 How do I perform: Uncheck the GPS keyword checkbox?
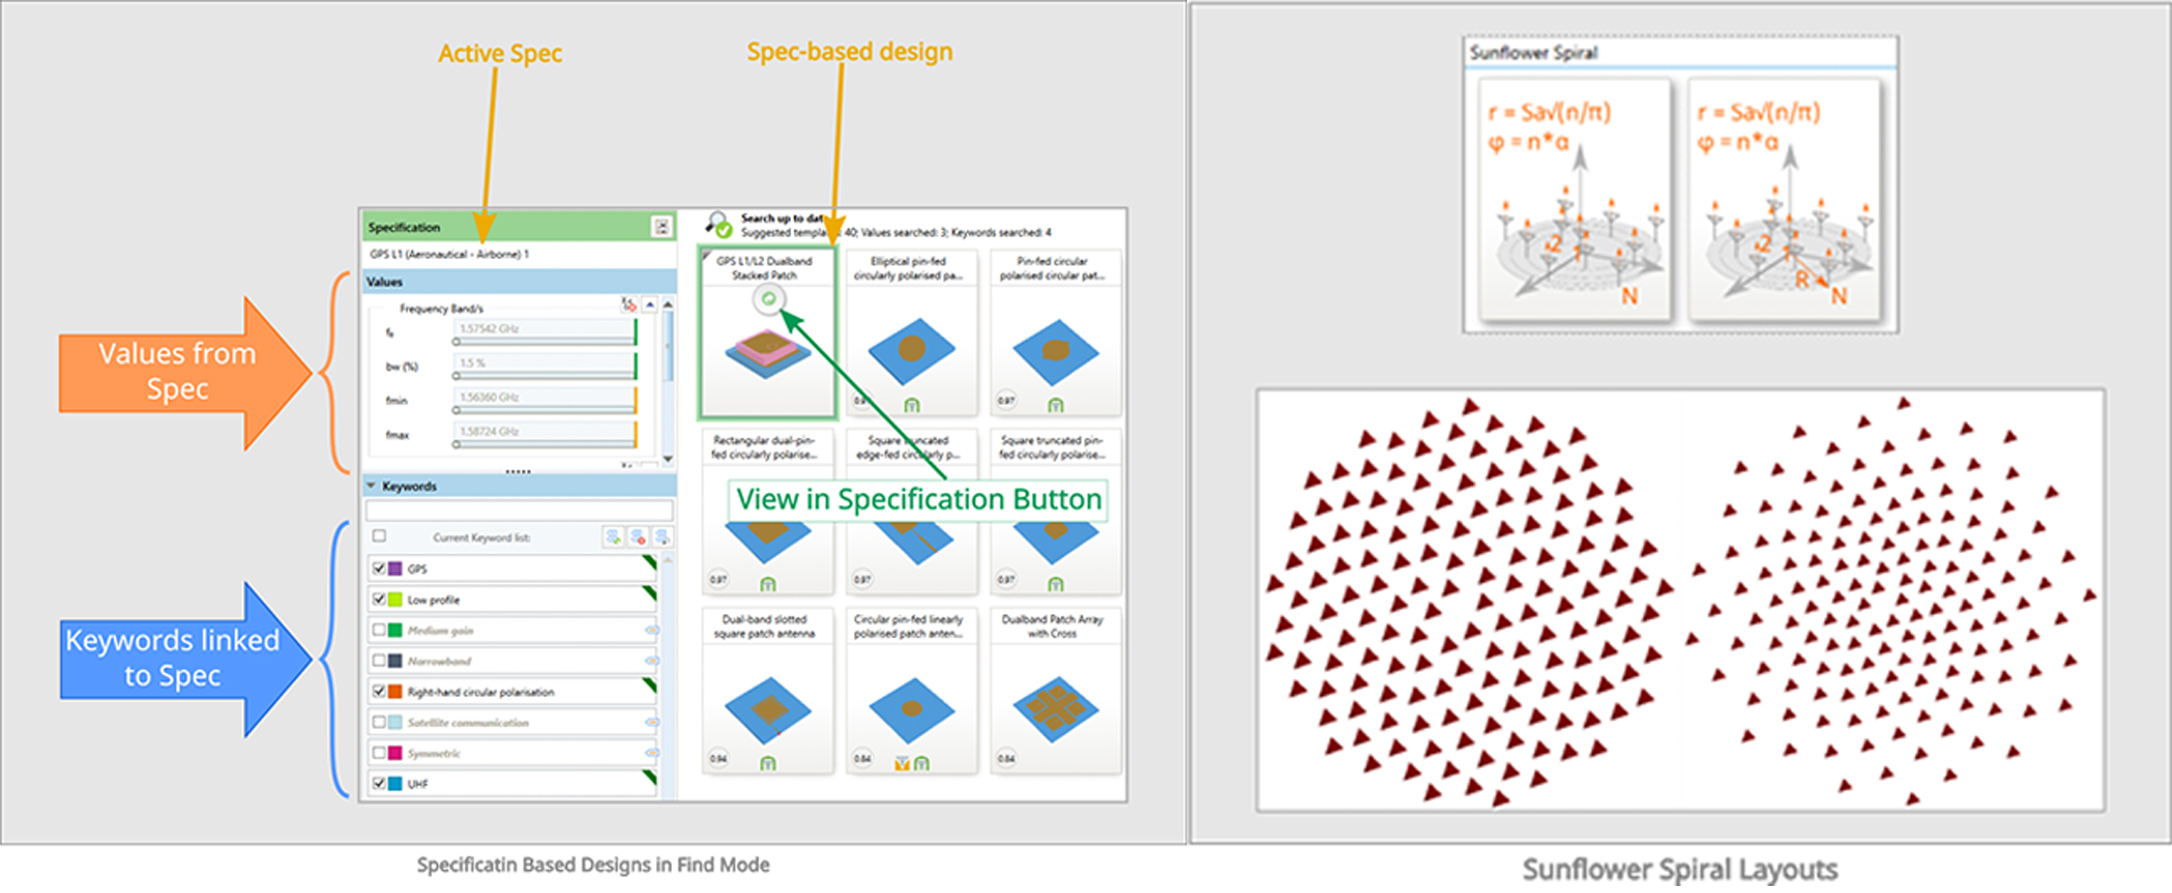pyautogui.click(x=379, y=568)
